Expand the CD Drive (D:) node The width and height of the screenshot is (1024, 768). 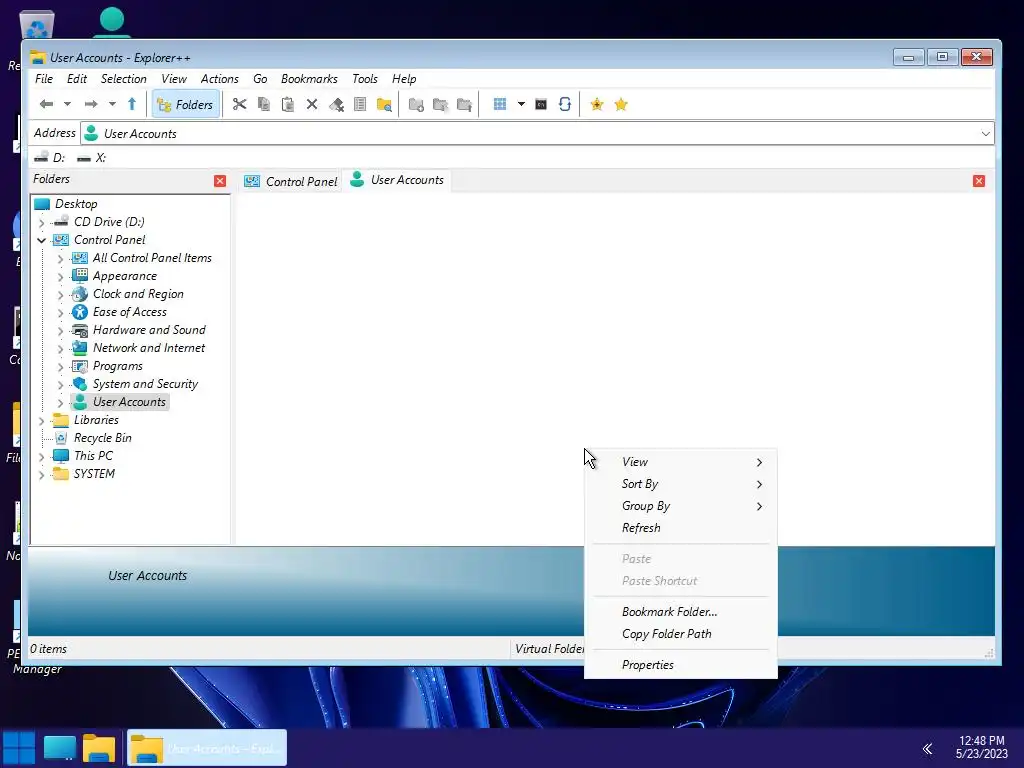[42, 223]
